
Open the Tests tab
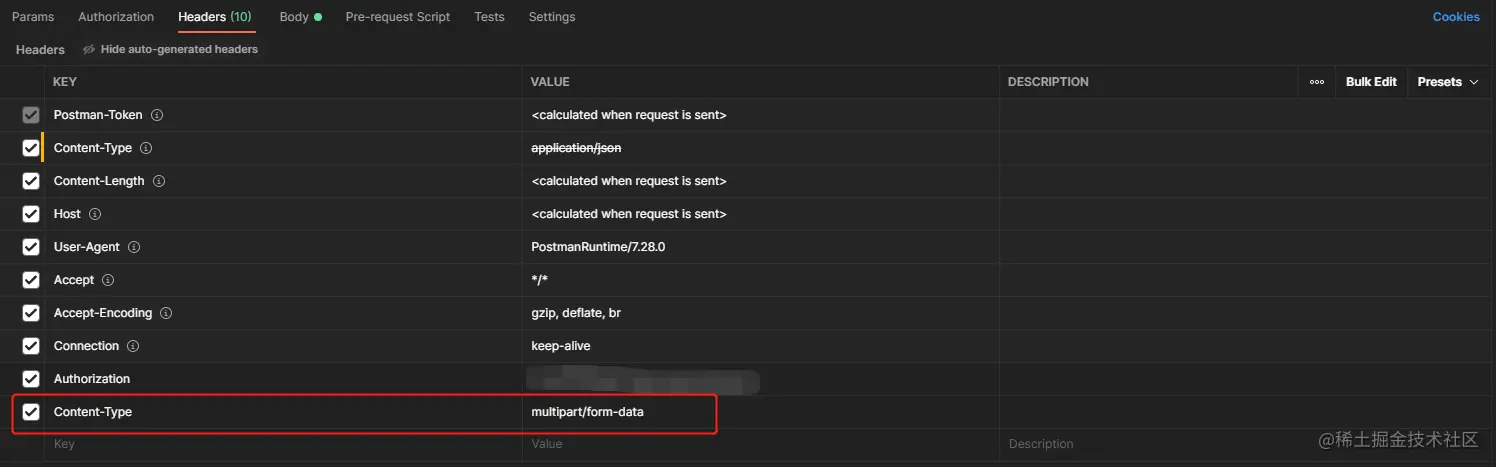tap(489, 17)
